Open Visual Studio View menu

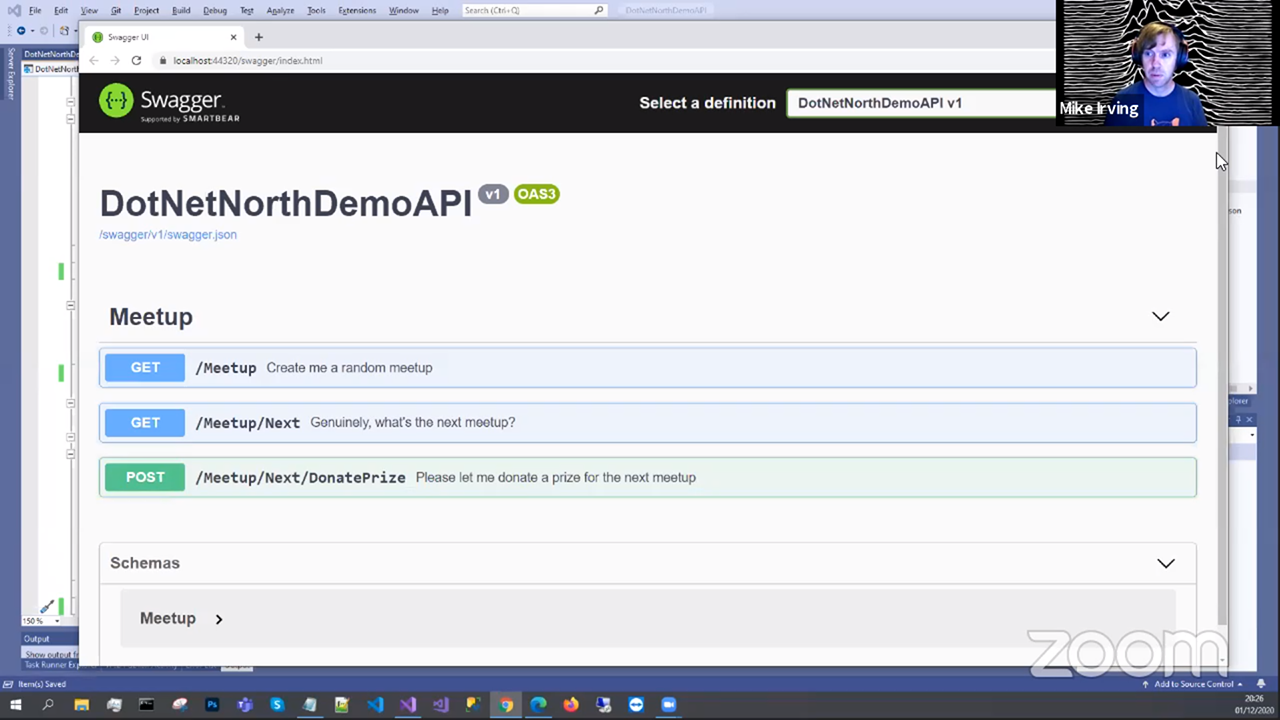tap(89, 10)
